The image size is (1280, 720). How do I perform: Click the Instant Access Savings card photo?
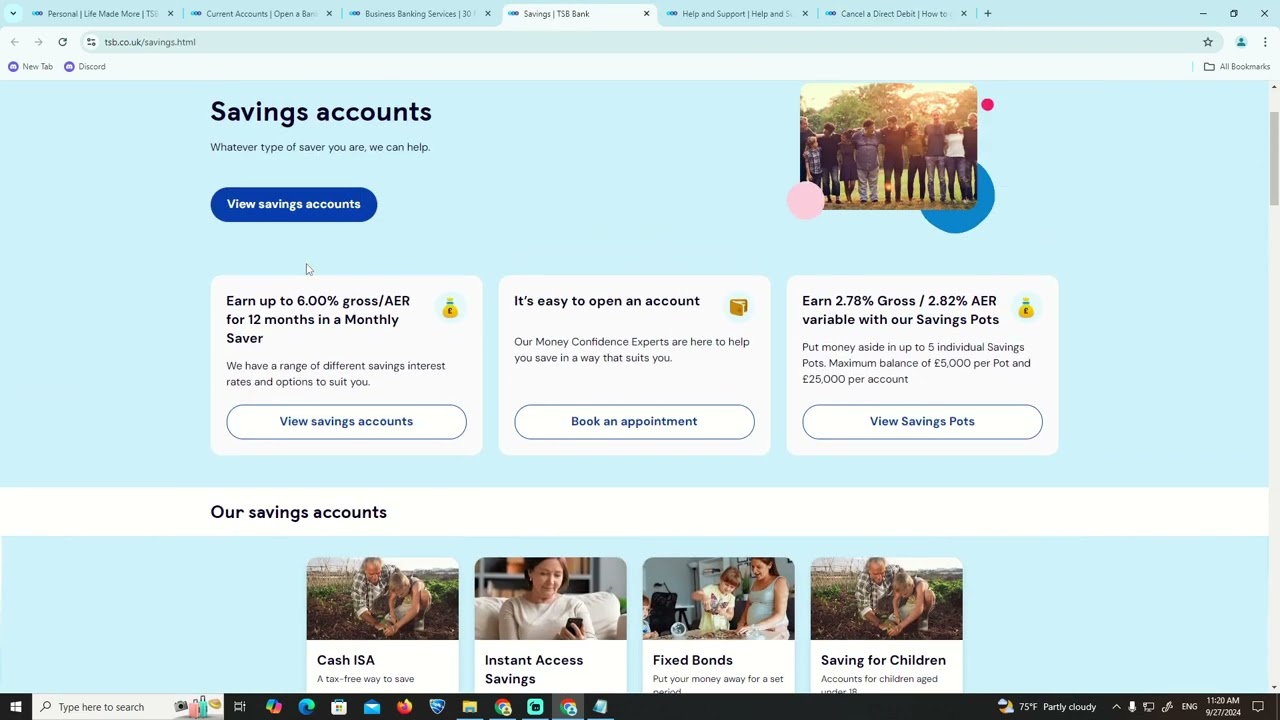pos(550,598)
